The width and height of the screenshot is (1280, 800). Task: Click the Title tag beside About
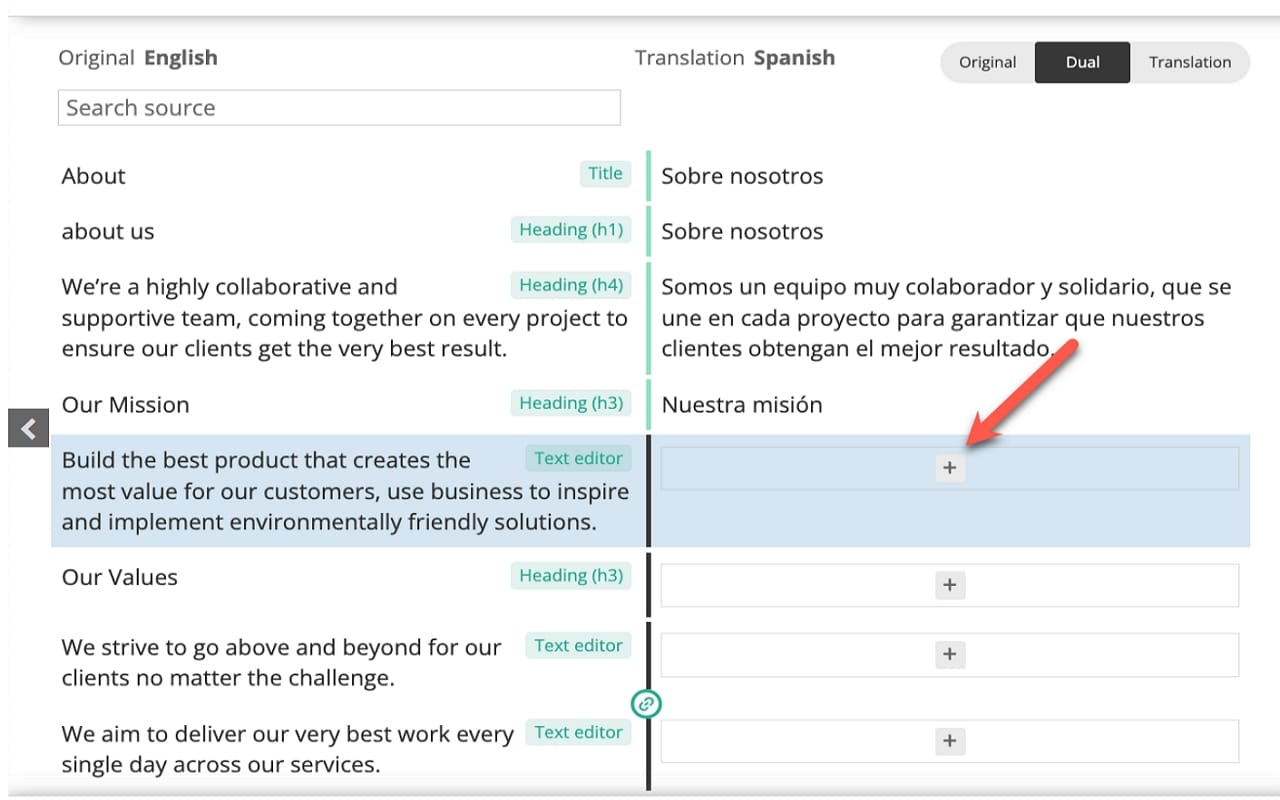605,173
